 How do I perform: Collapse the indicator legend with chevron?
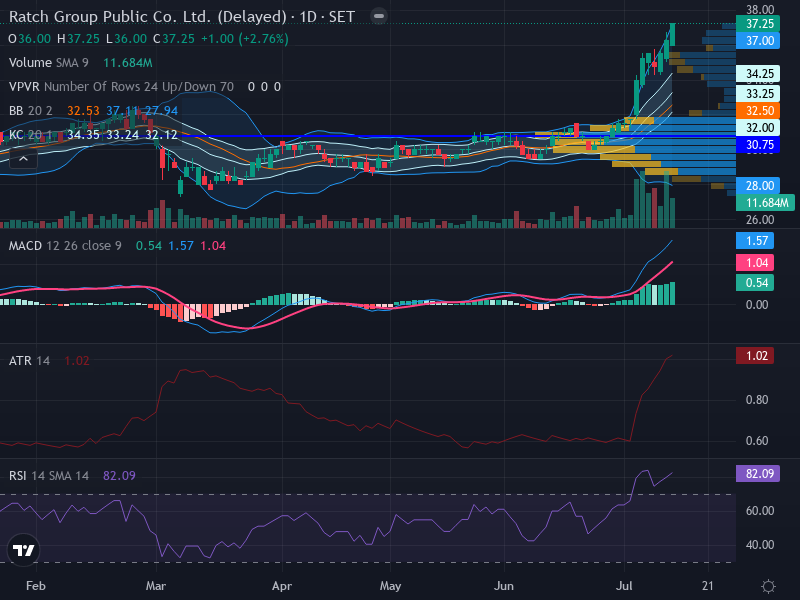tap(23, 159)
